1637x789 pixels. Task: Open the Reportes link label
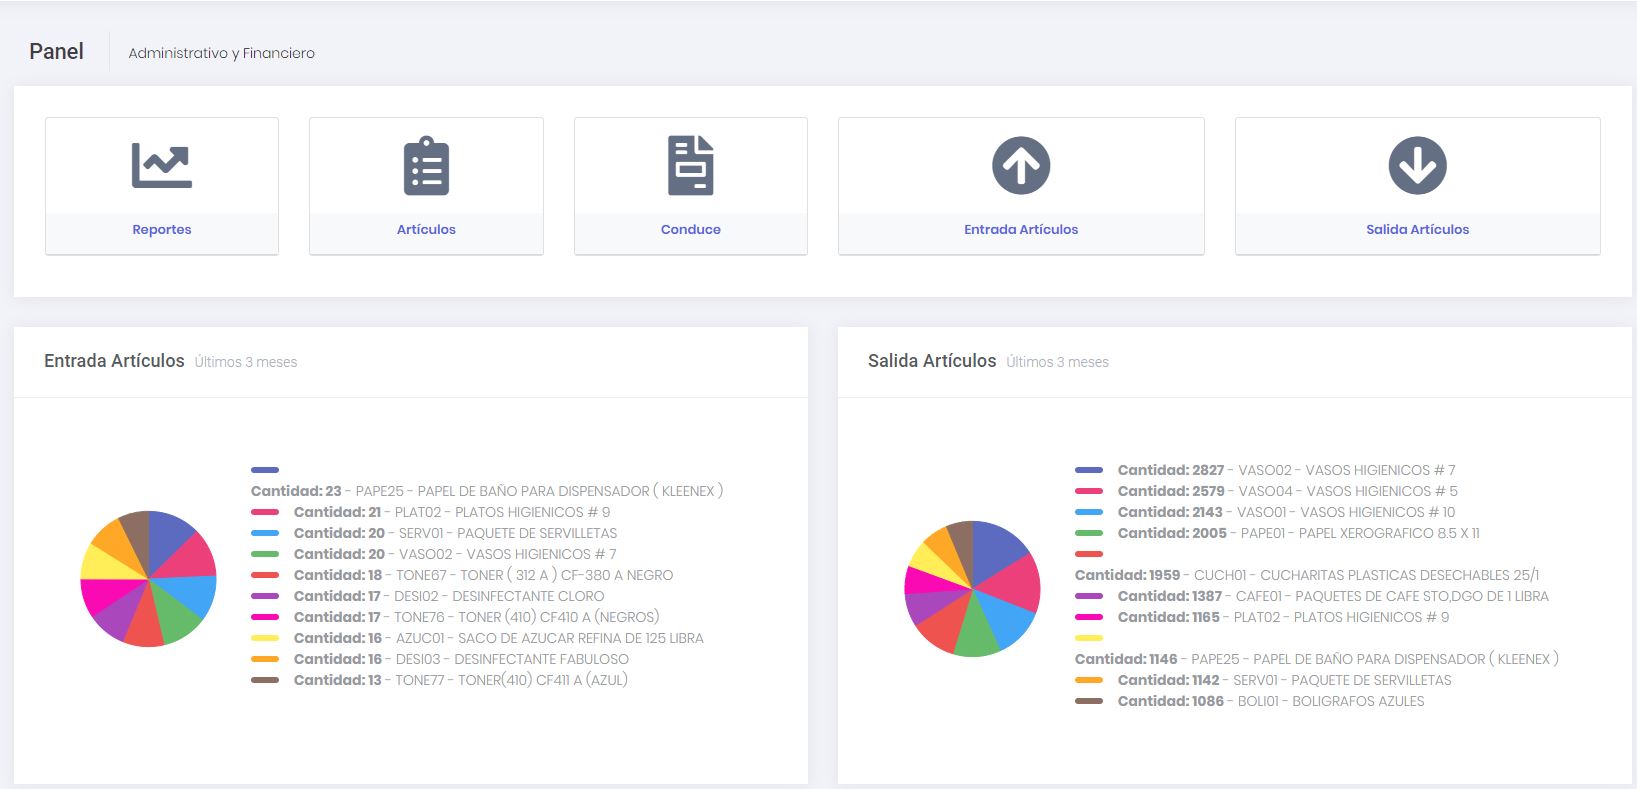coord(162,229)
